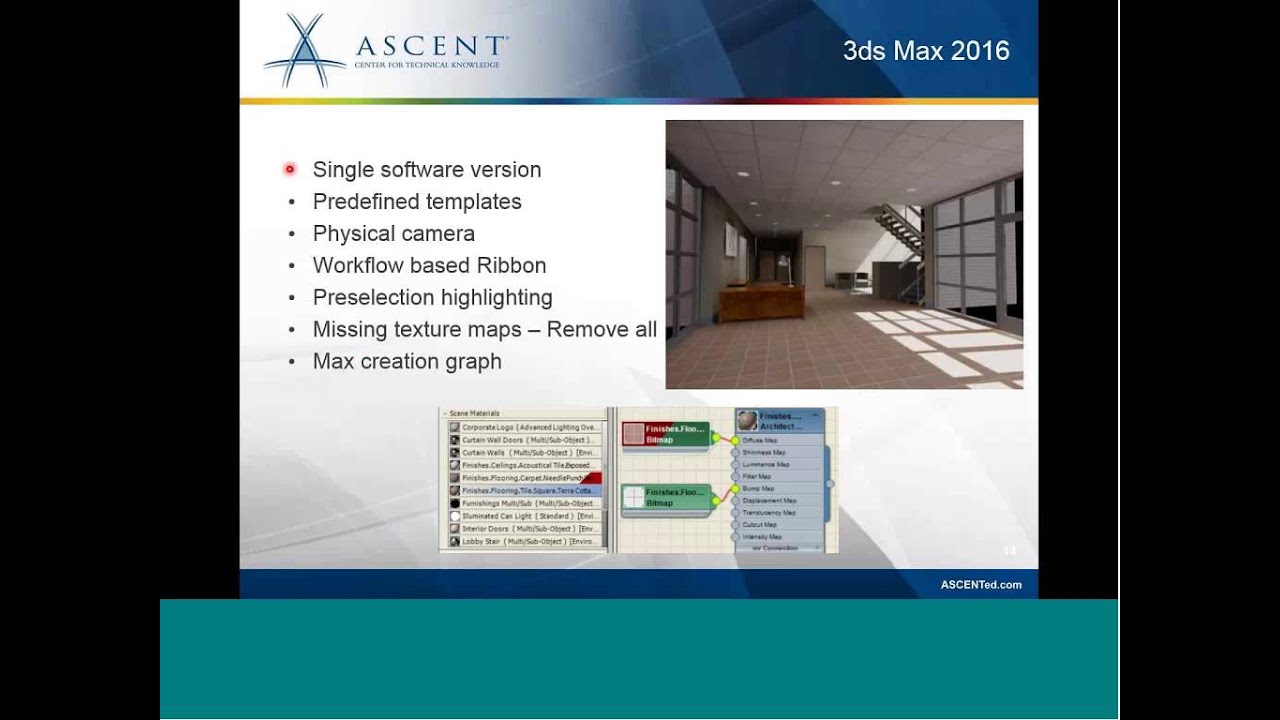
Task: Click the Filter Map input socket
Action: 735,477
